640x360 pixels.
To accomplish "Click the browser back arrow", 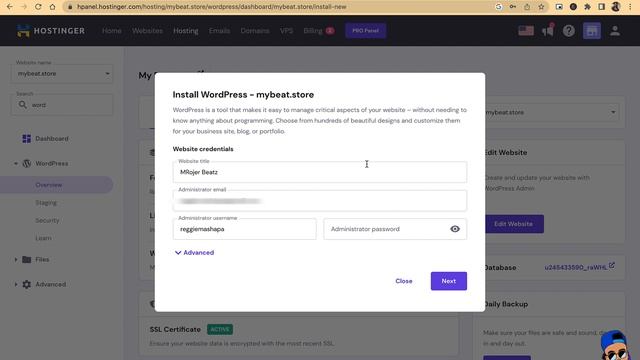I will (x=9, y=7).
